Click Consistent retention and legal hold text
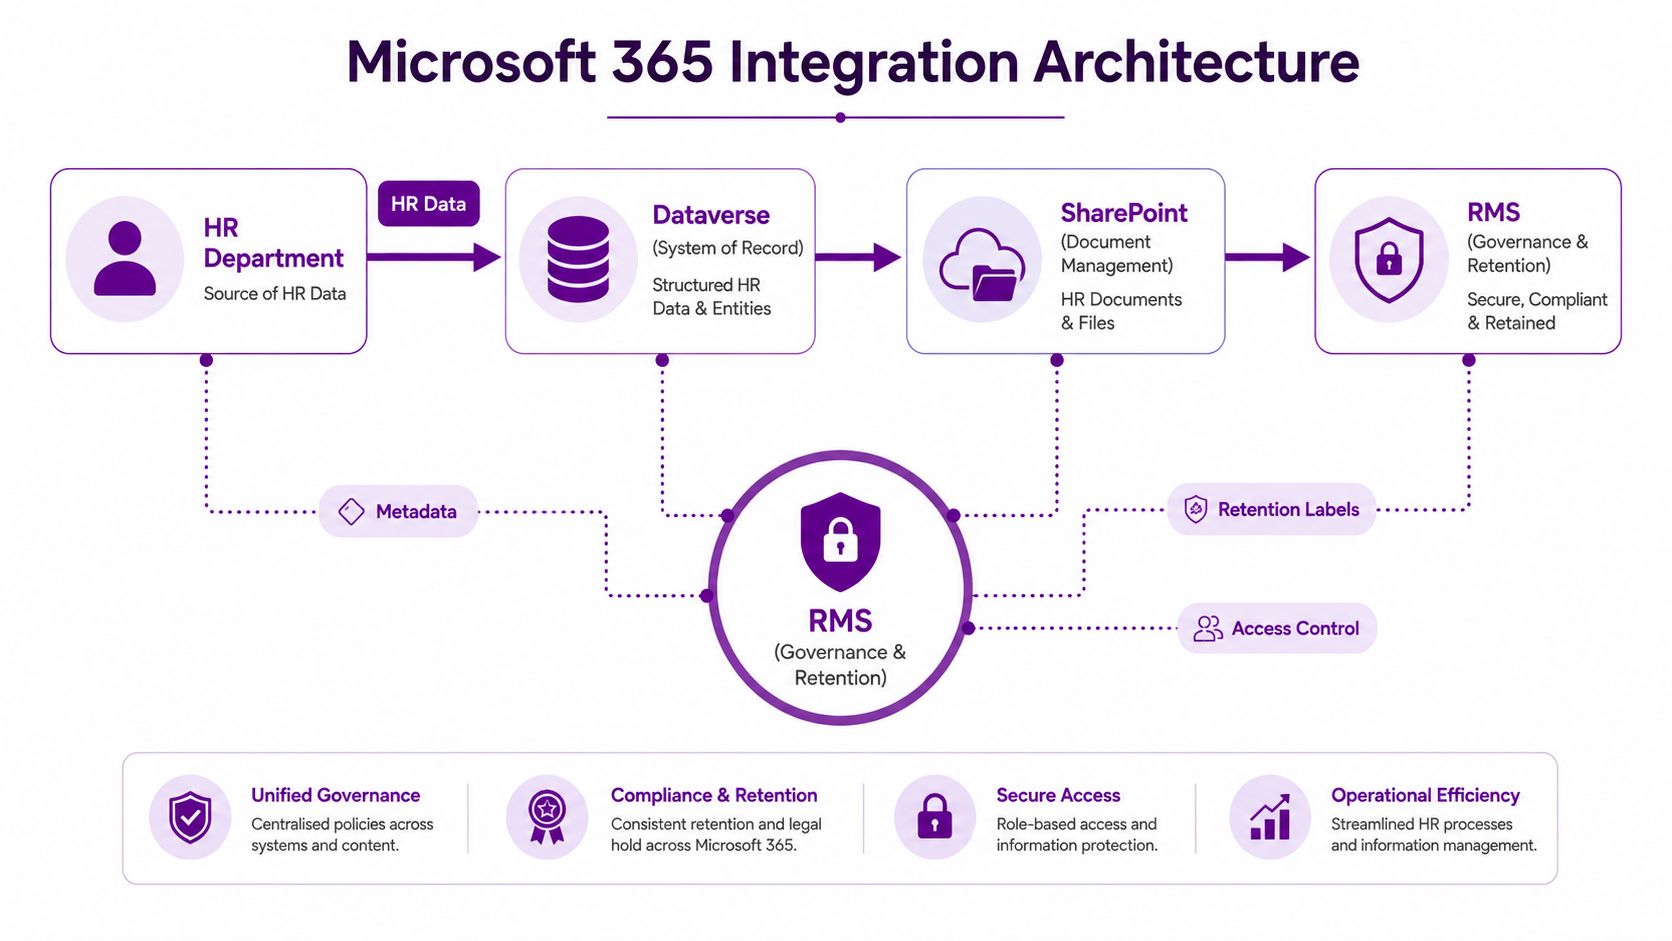 tap(716, 835)
